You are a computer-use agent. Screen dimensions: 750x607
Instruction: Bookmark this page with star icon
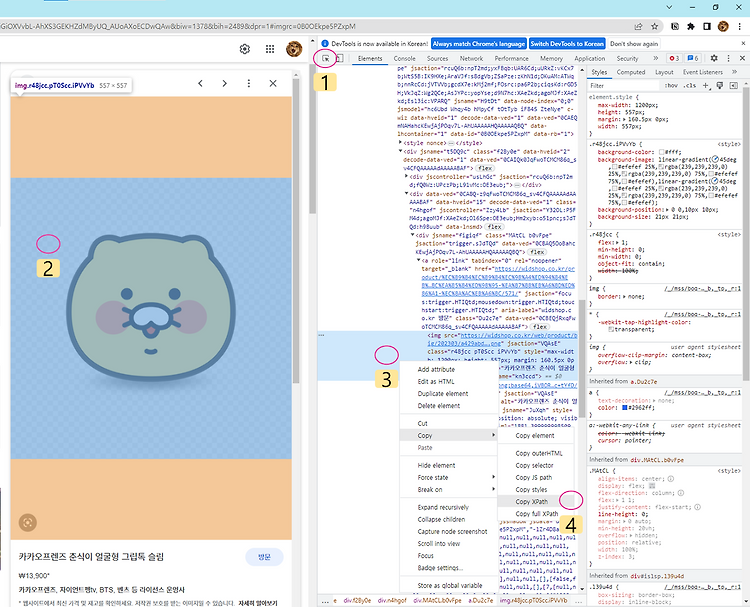coord(655,26)
